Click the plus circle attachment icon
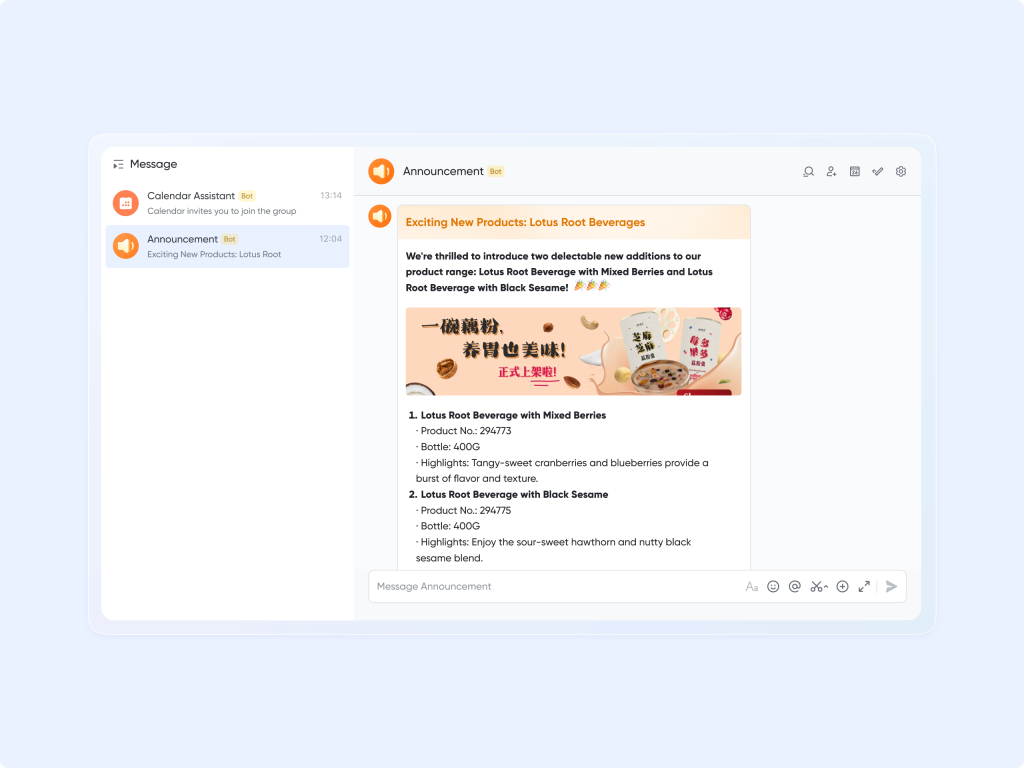Viewport: 1024px width, 768px height. (x=842, y=586)
